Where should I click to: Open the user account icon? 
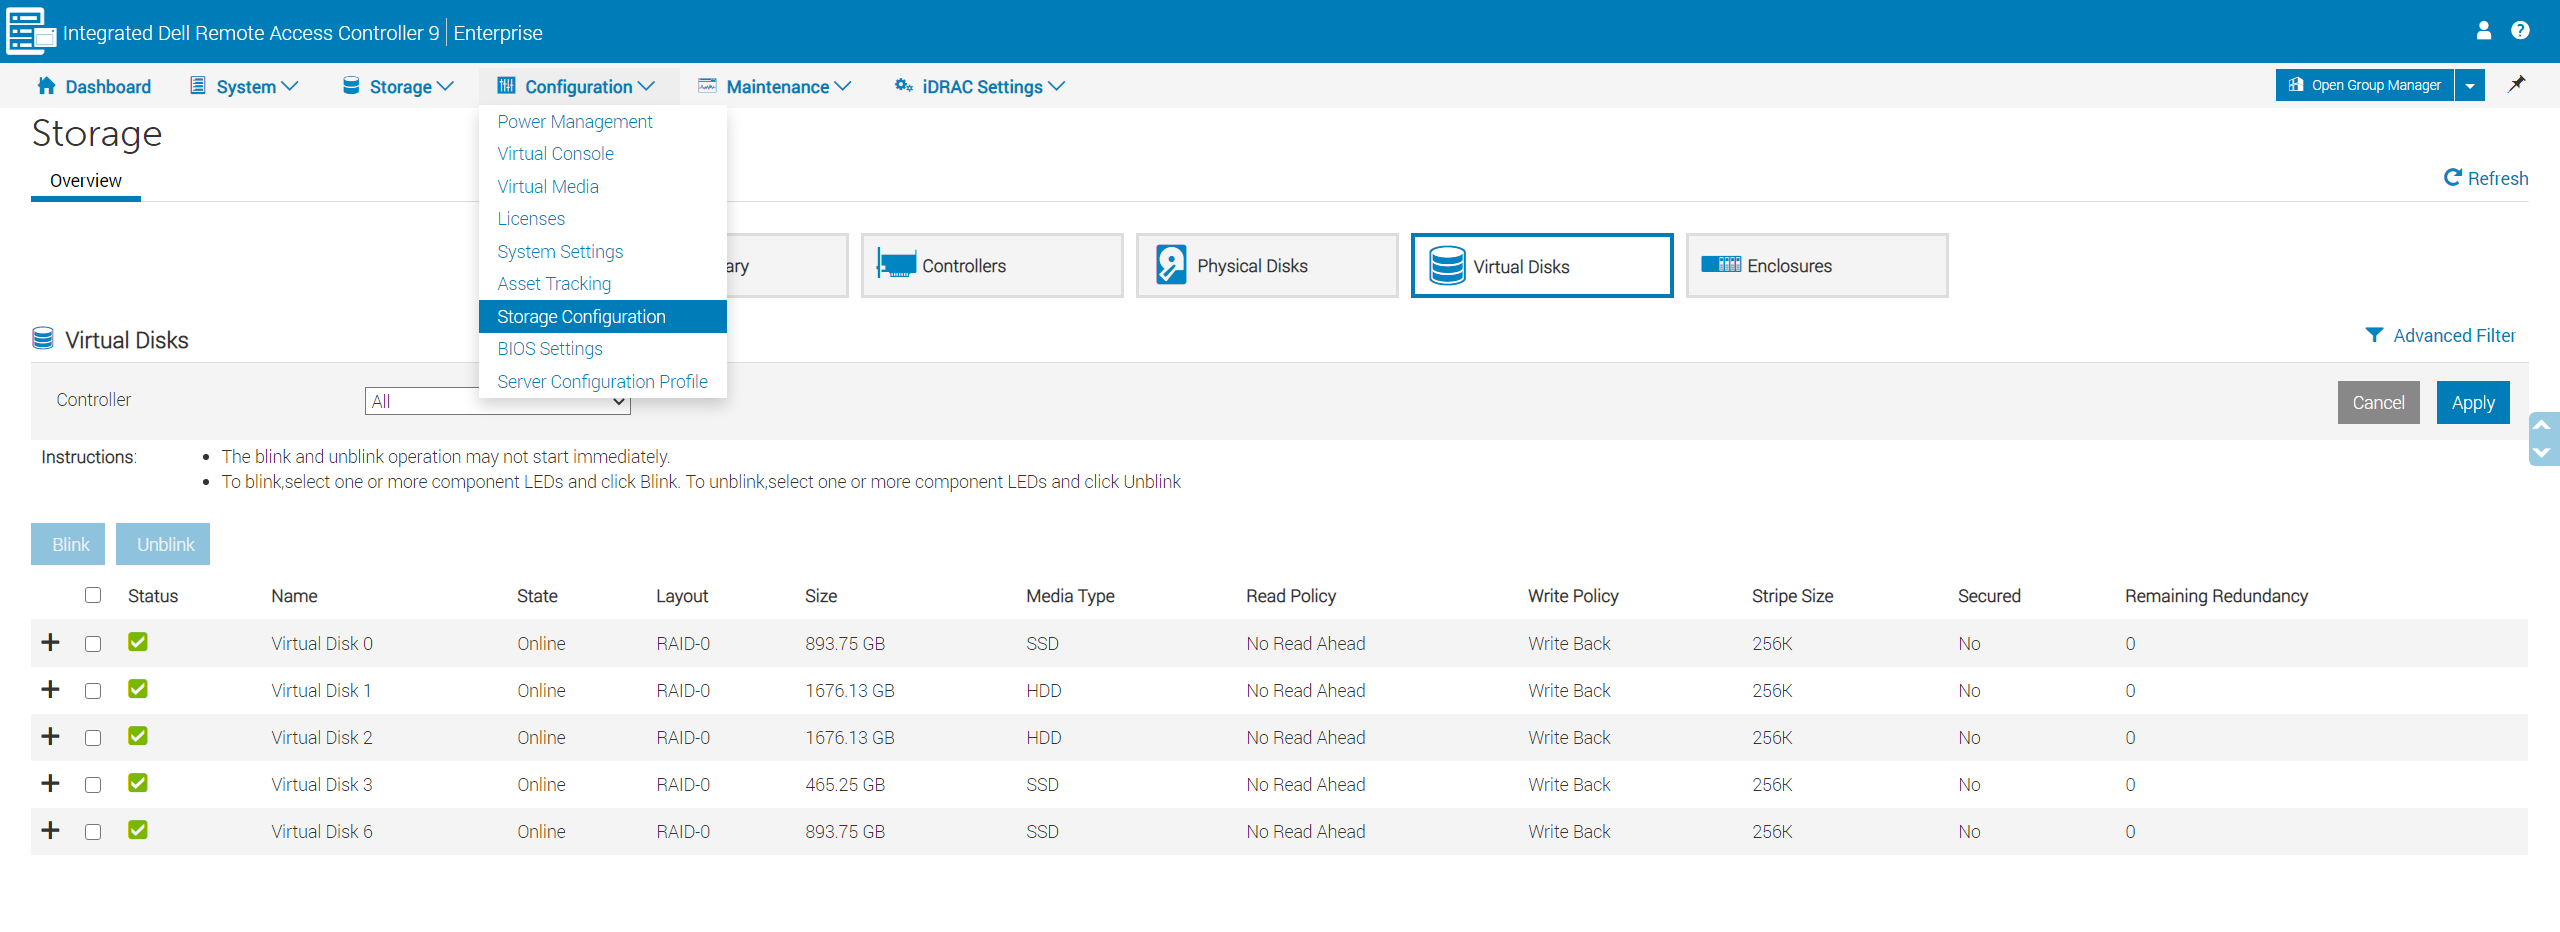click(2483, 31)
